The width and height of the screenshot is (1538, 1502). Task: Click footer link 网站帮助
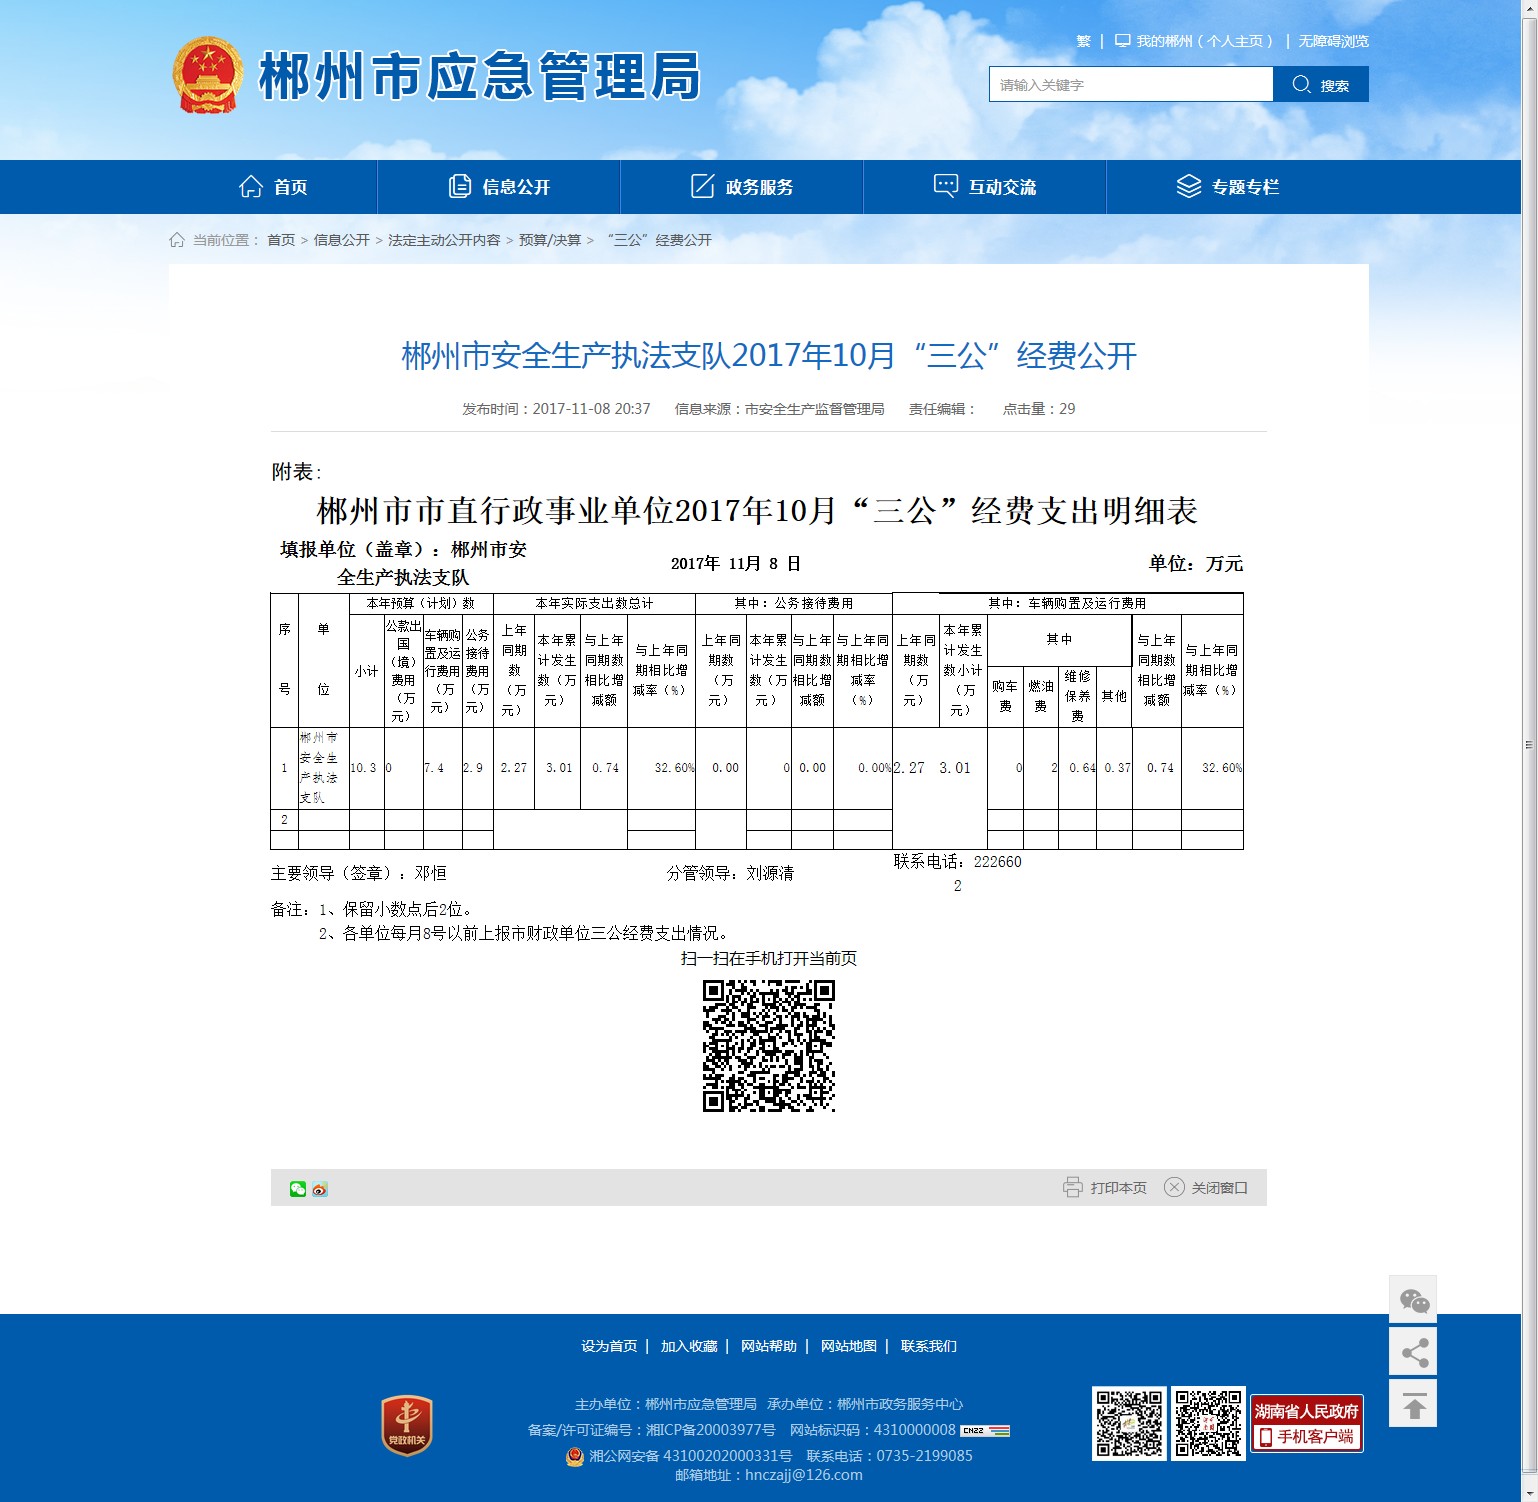tap(769, 1346)
